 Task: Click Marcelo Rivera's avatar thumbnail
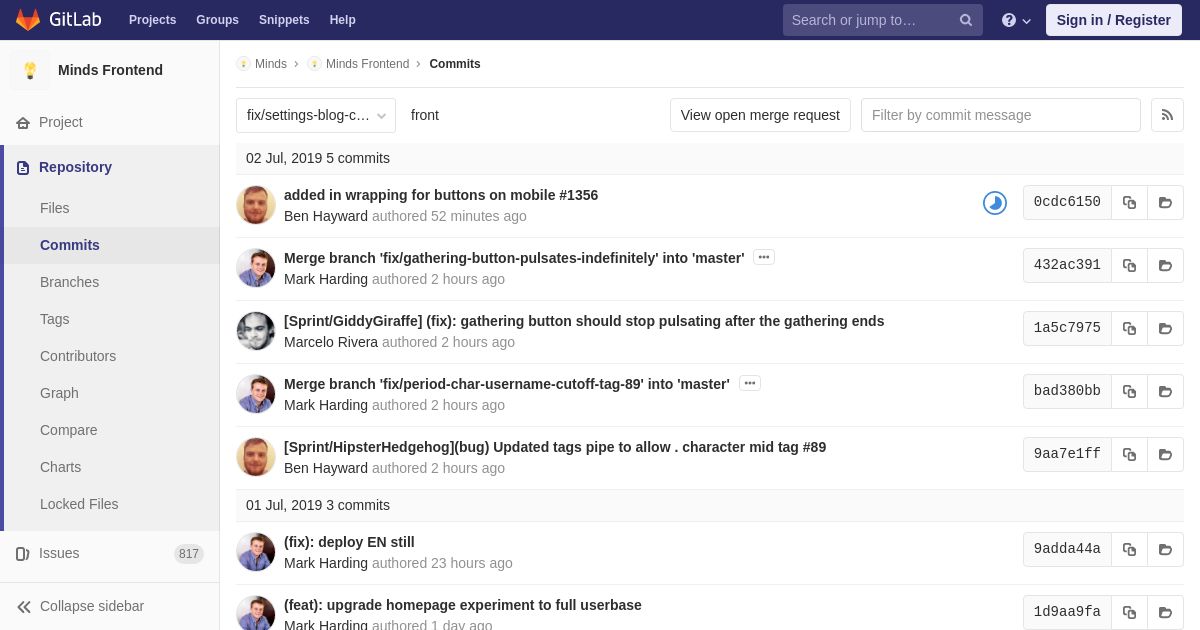click(256, 331)
